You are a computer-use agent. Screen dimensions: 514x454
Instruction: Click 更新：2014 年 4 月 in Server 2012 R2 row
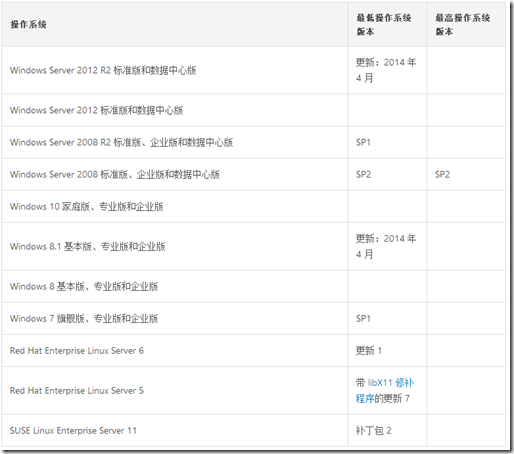coord(386,70)
